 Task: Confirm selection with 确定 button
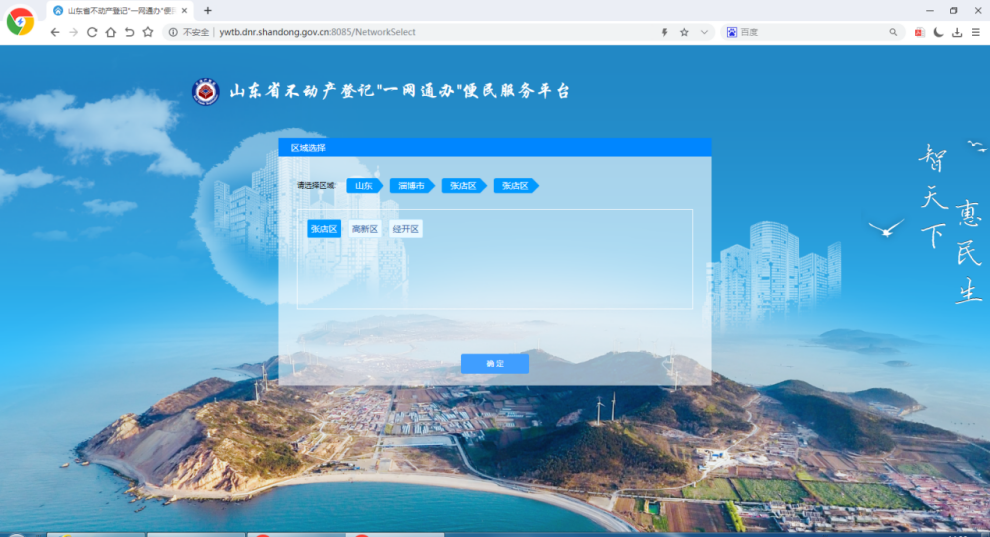[x=495, y=363]
